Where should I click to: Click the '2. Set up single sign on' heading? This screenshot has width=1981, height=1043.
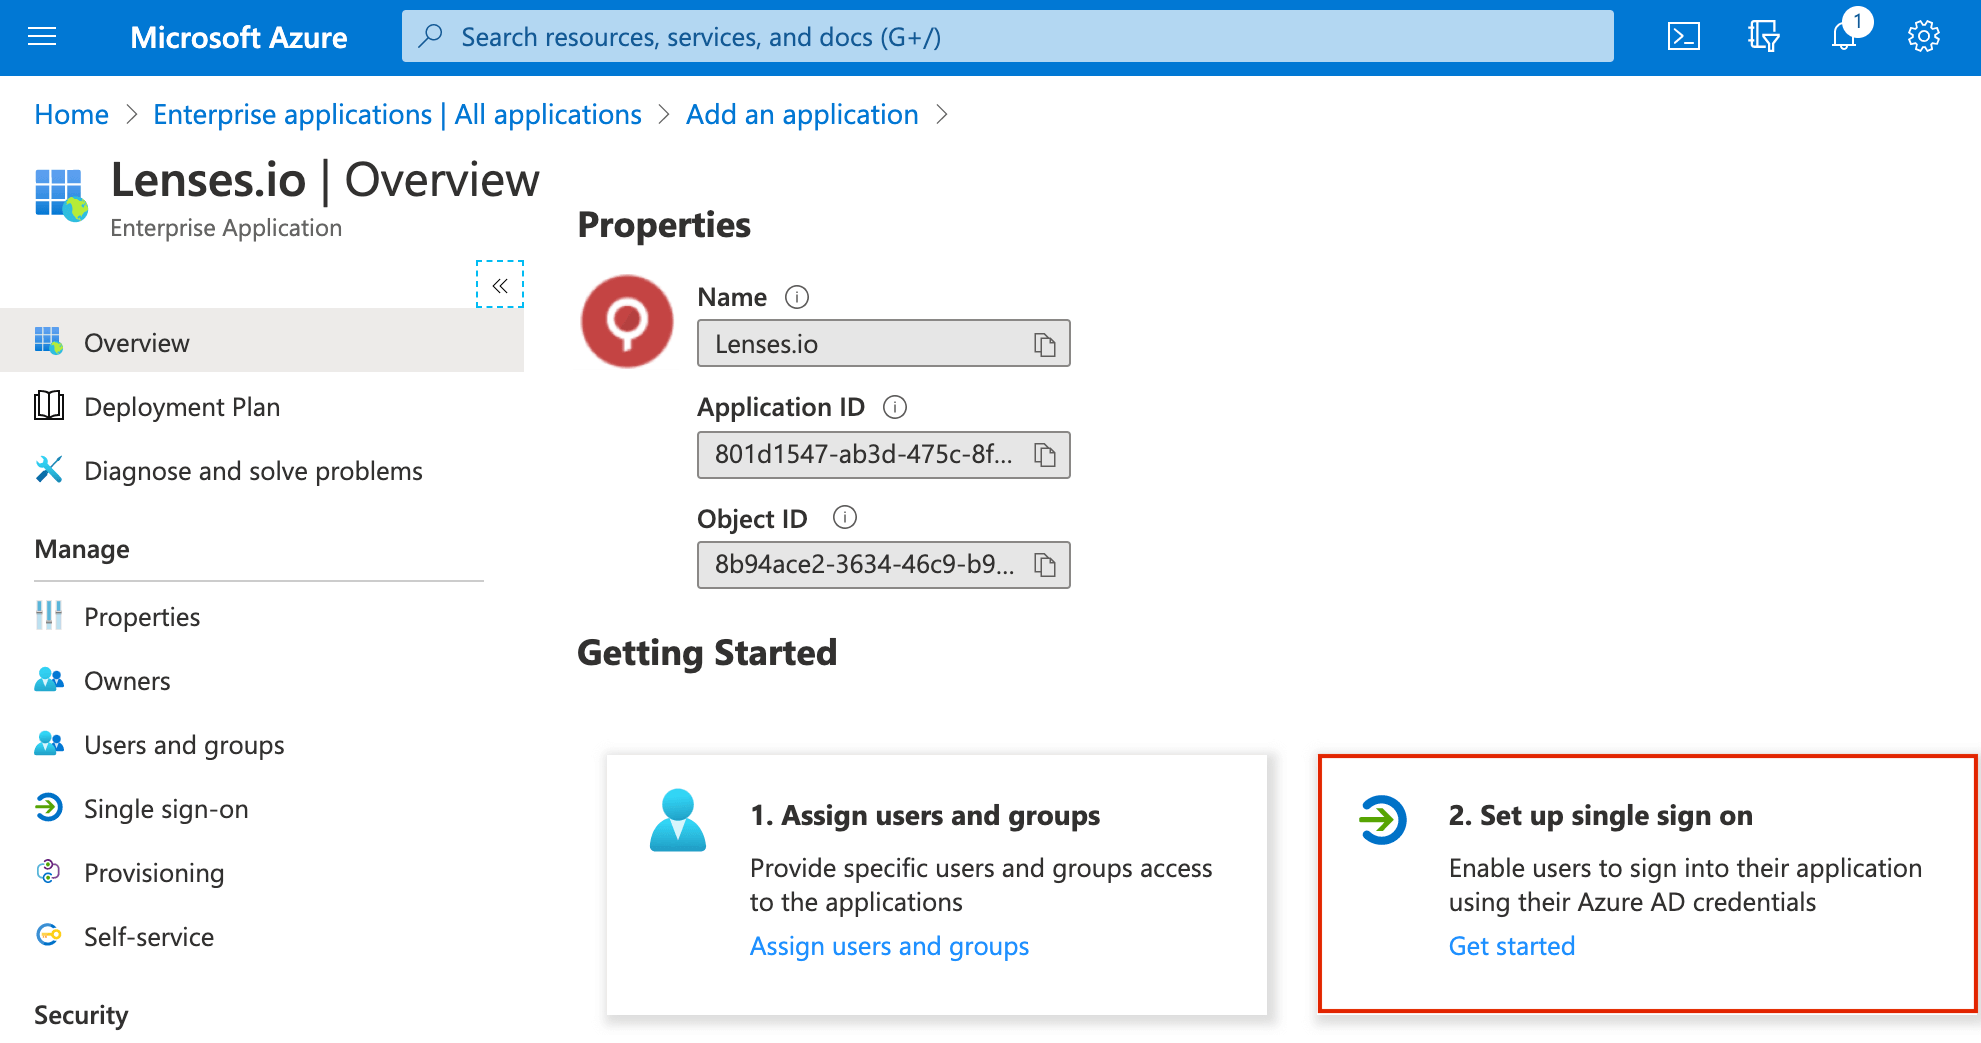[1600, 816]
